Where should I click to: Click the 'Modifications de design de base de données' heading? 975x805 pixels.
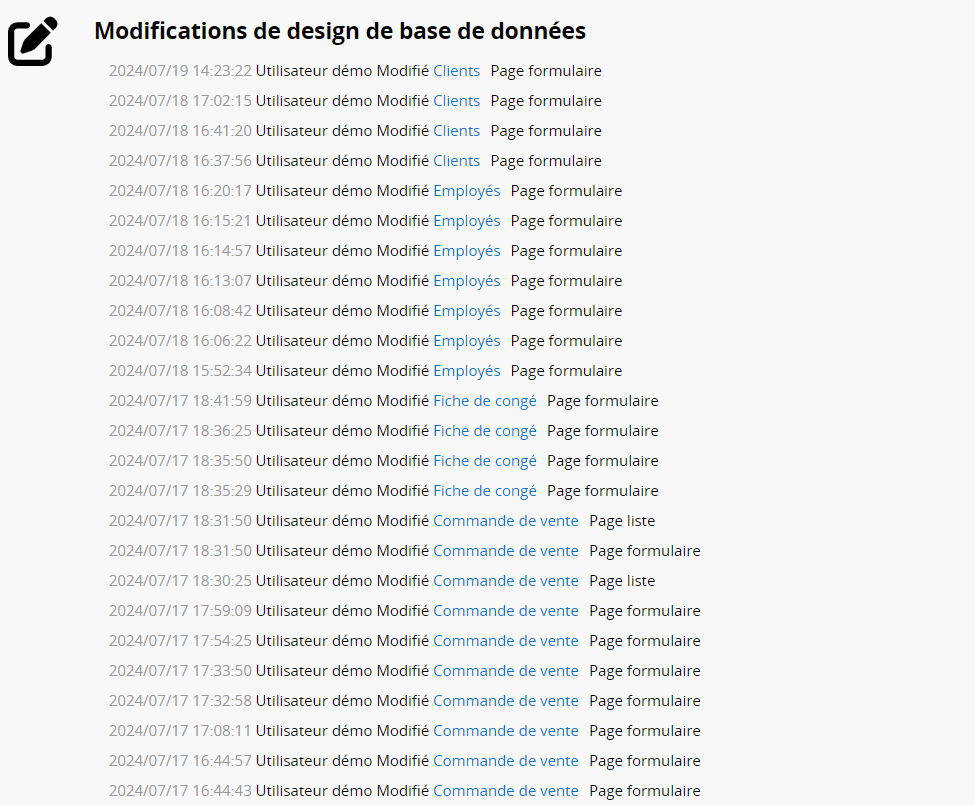pos(340,31)
